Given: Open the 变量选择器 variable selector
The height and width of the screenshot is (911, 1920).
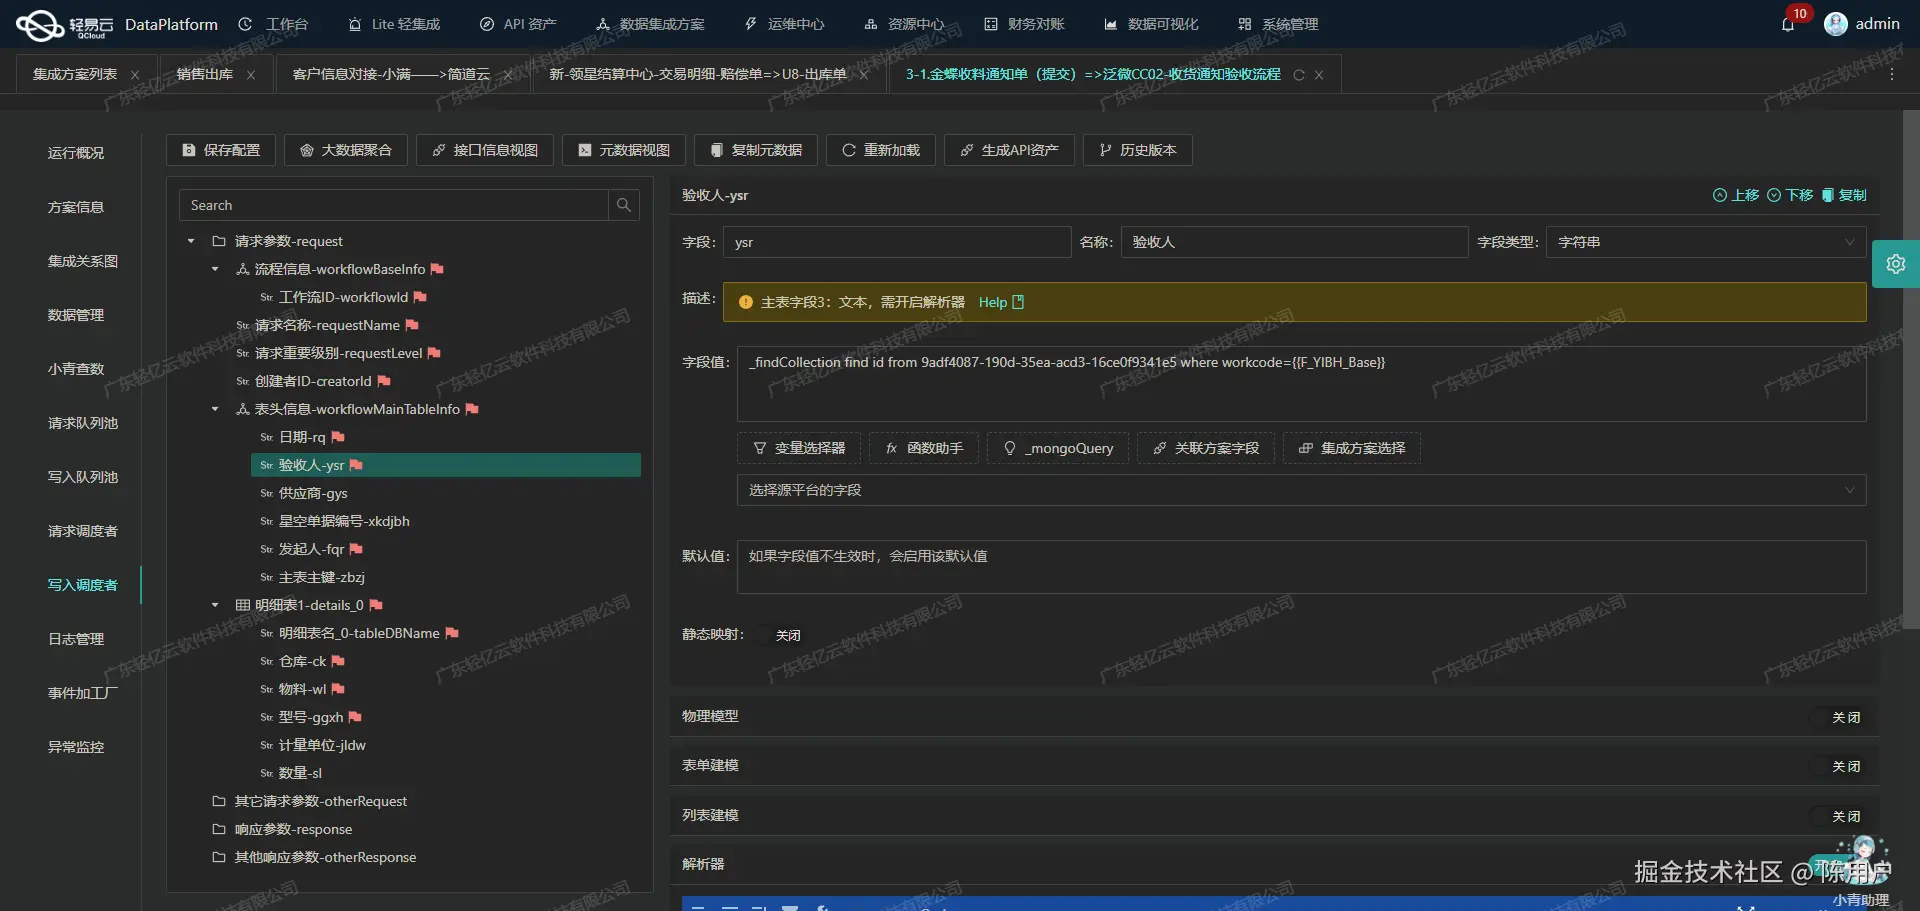Looking at the screenshot, I should [798, 448].
